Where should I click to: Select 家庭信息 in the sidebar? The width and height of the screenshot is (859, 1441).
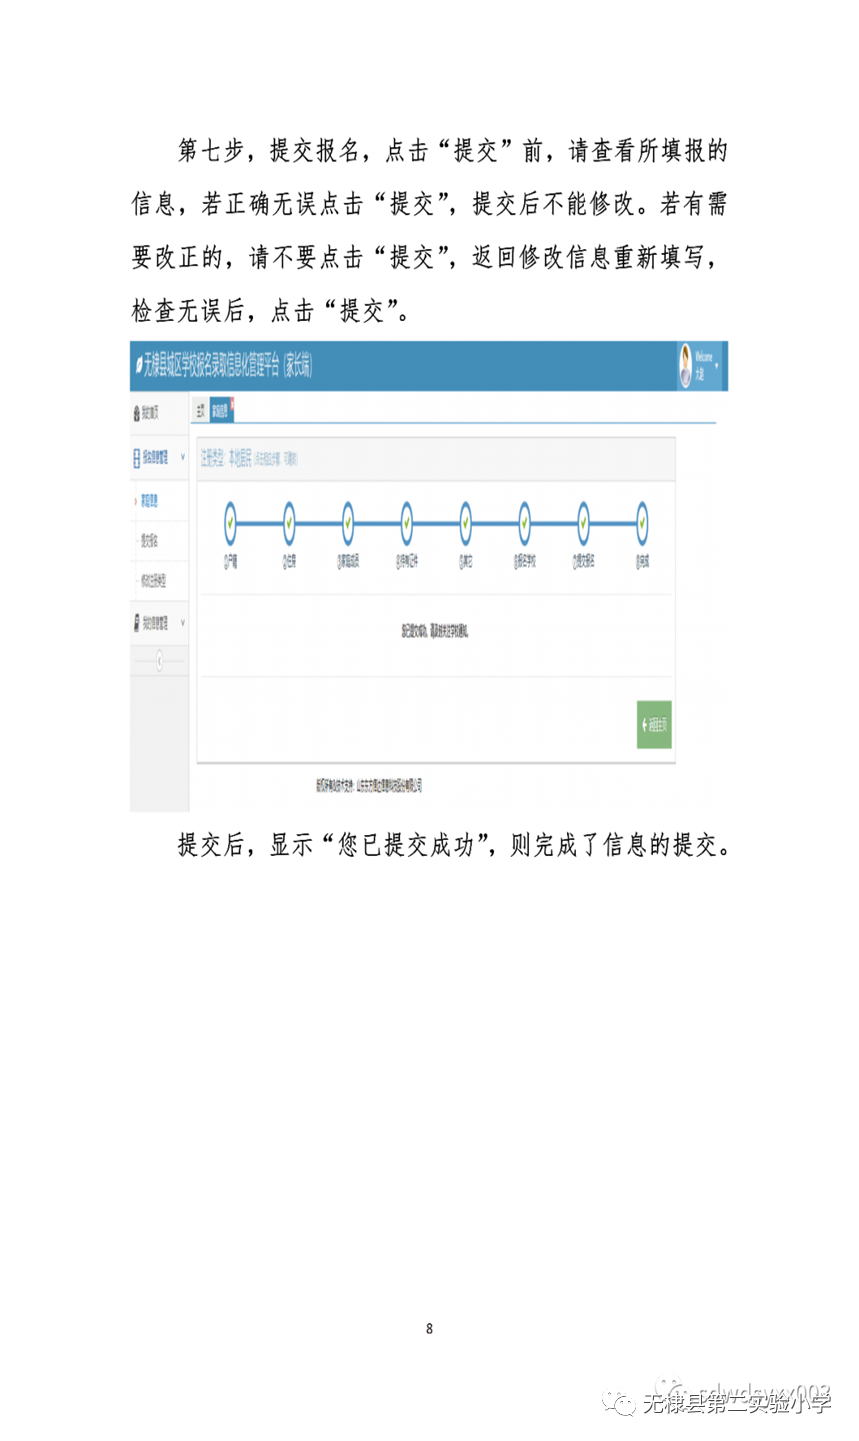pyautogui.click(x=149, y=501)
